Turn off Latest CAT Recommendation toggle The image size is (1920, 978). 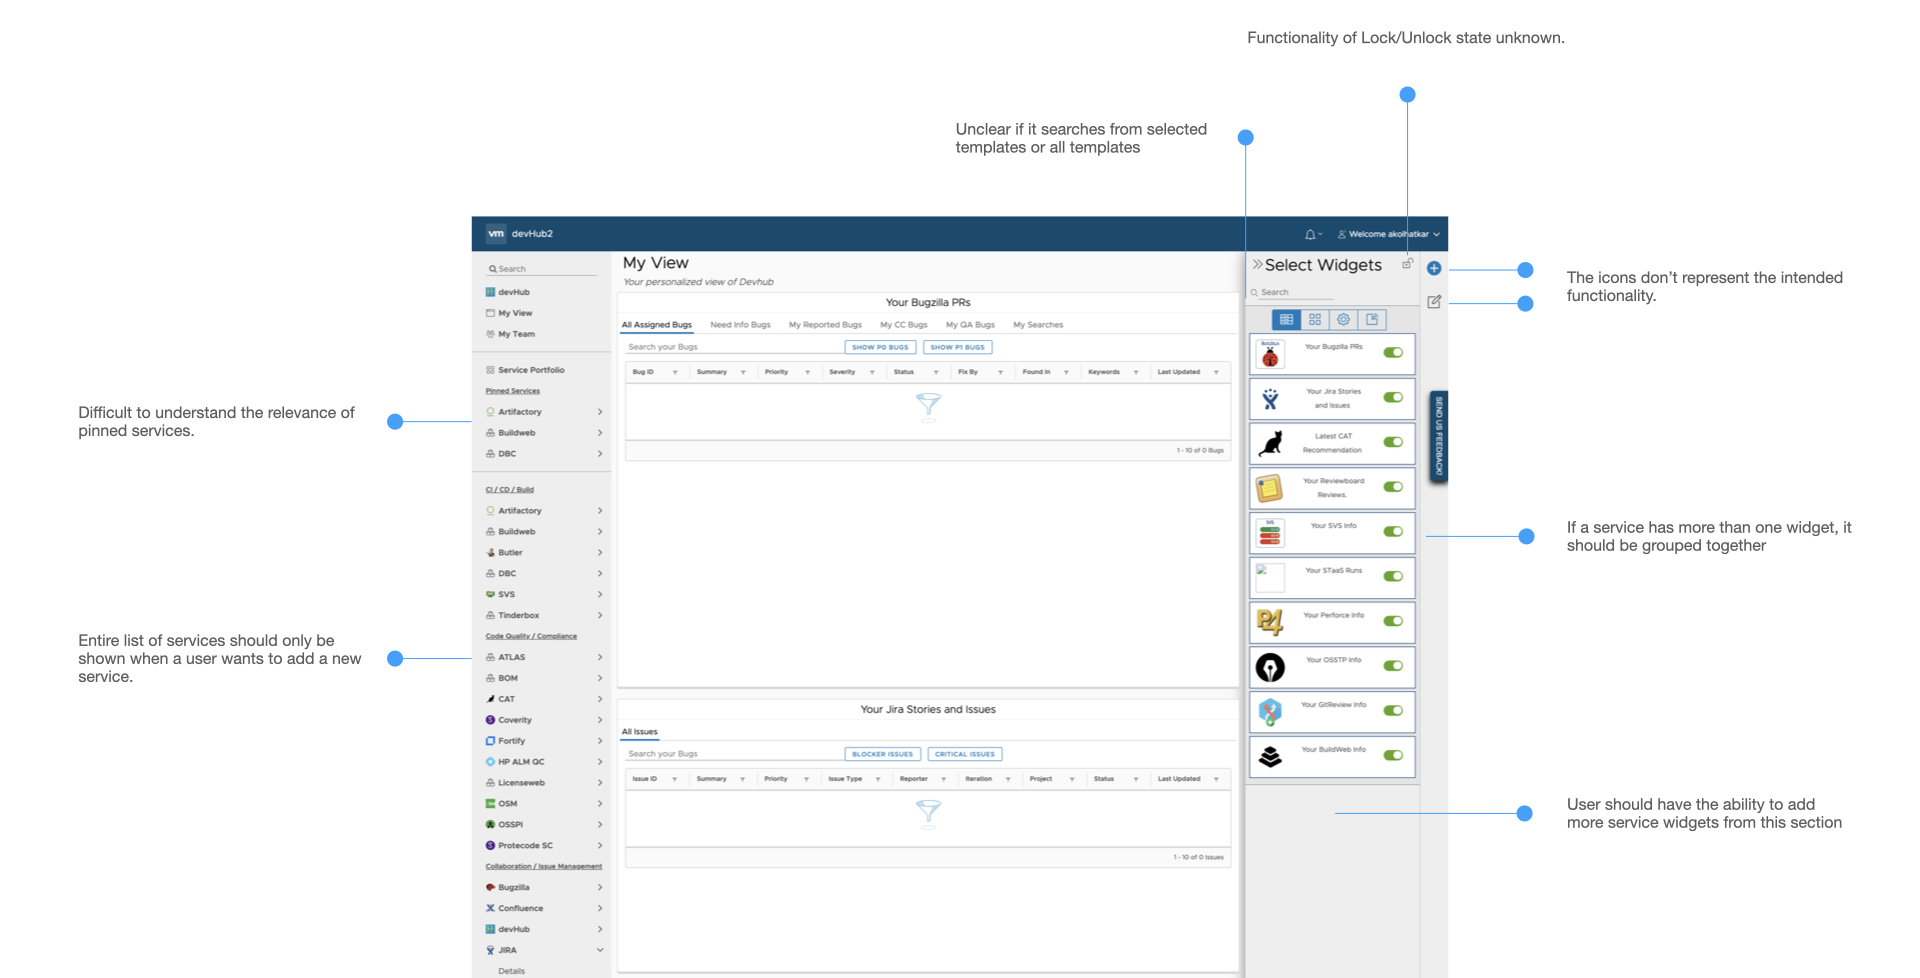tap(1393, 442)
